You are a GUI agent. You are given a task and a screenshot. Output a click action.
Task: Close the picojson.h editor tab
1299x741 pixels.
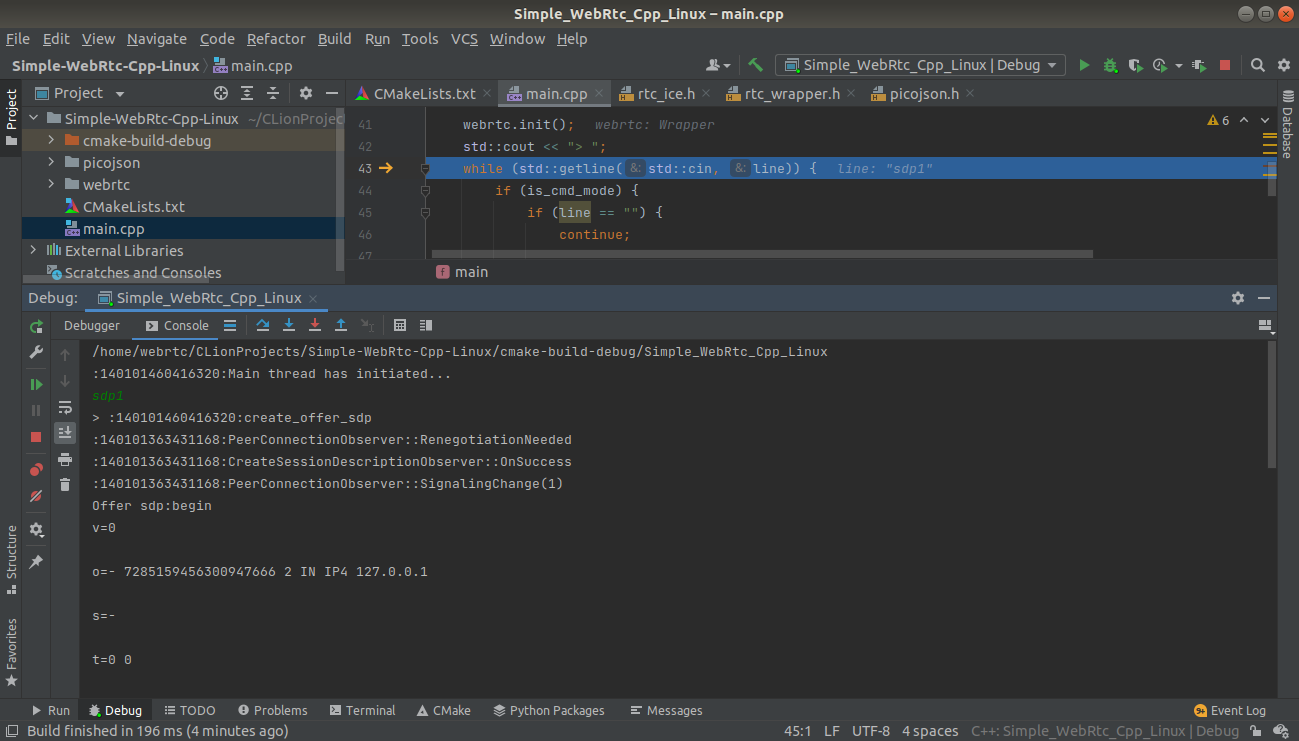tap(969, 94)
